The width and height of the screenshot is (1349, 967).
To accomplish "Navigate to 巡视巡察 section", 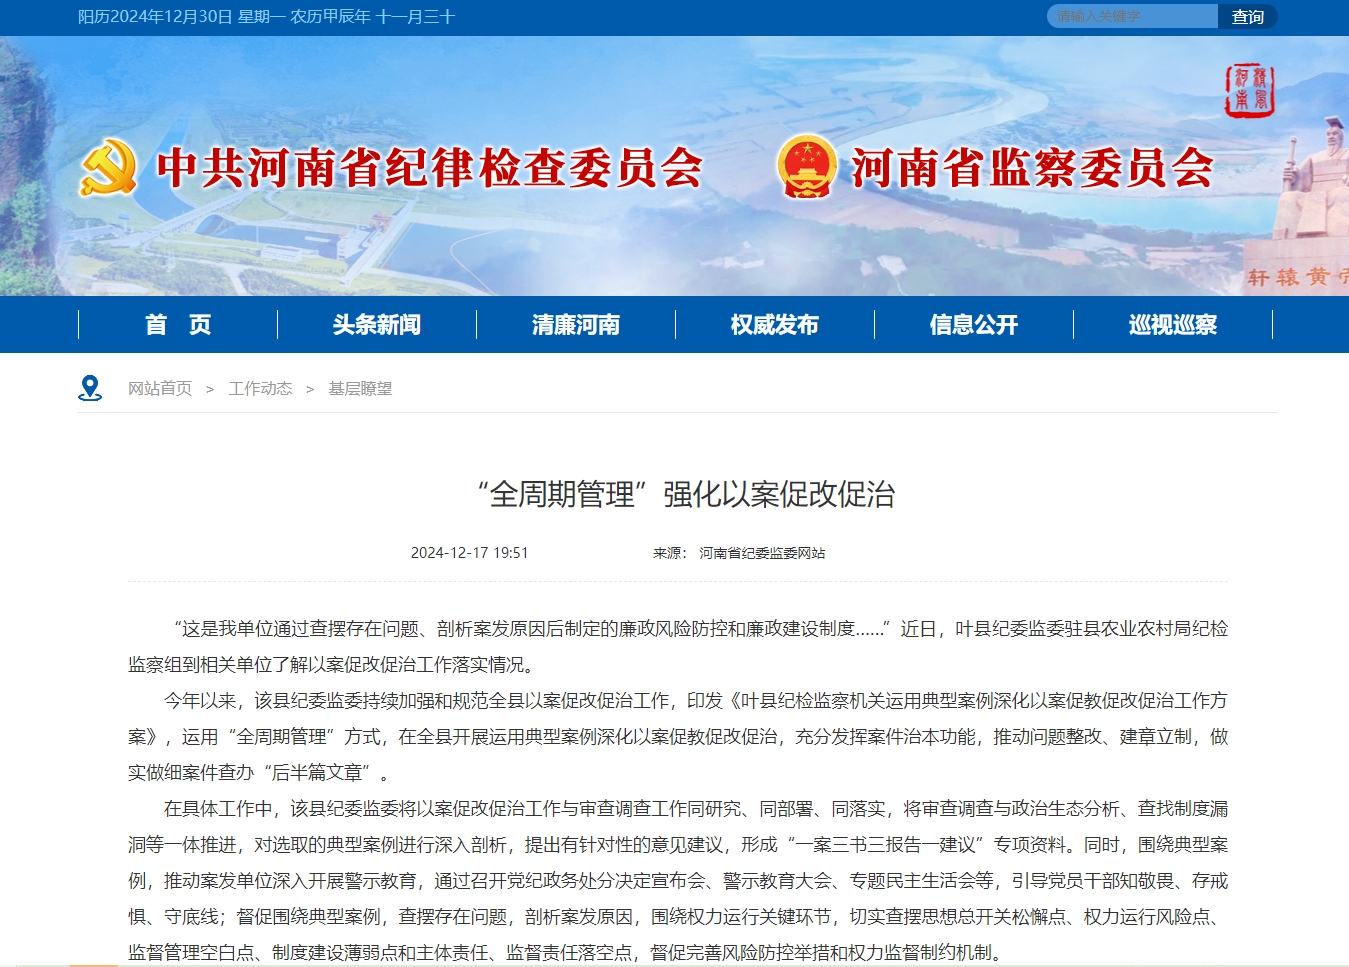I will point(1173,325).
